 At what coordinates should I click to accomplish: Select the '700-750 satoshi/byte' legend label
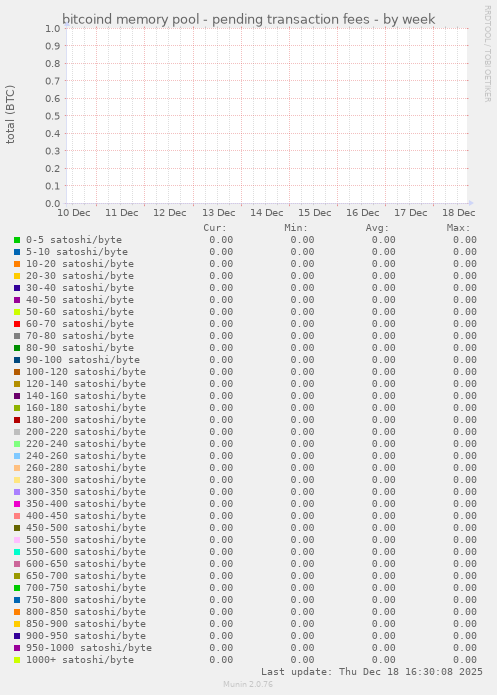click(x=86, y=588)
